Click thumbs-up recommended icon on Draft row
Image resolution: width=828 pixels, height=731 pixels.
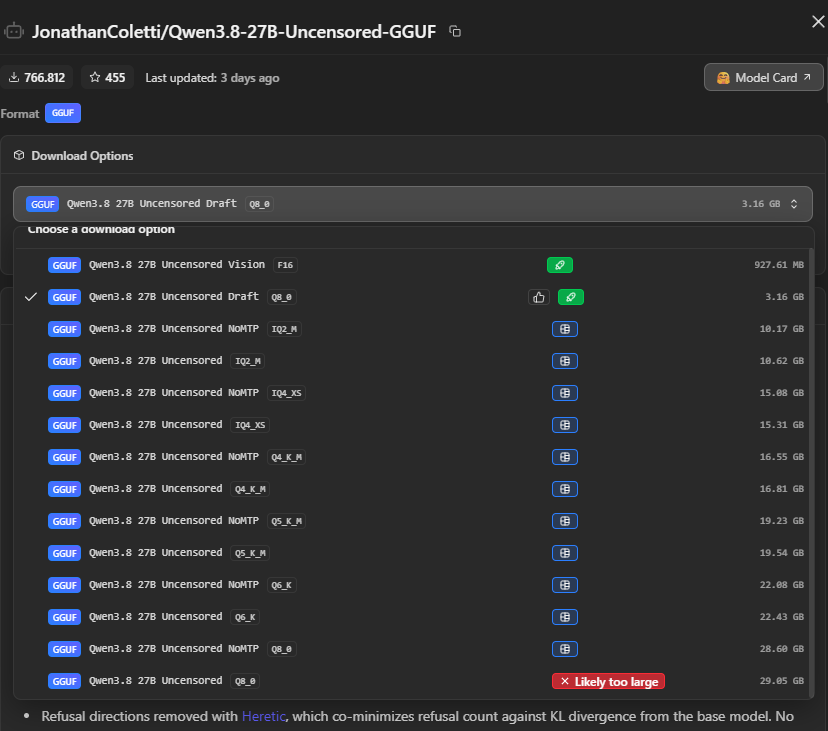pyautogui.click(x=539, y=297)
